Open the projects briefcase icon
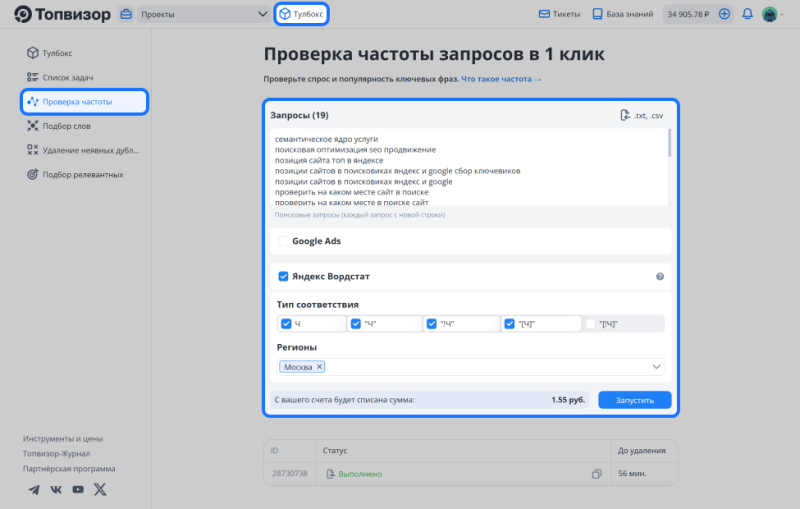Image resolution: width=800 pixels, height=509 pixels. [126, 14]
